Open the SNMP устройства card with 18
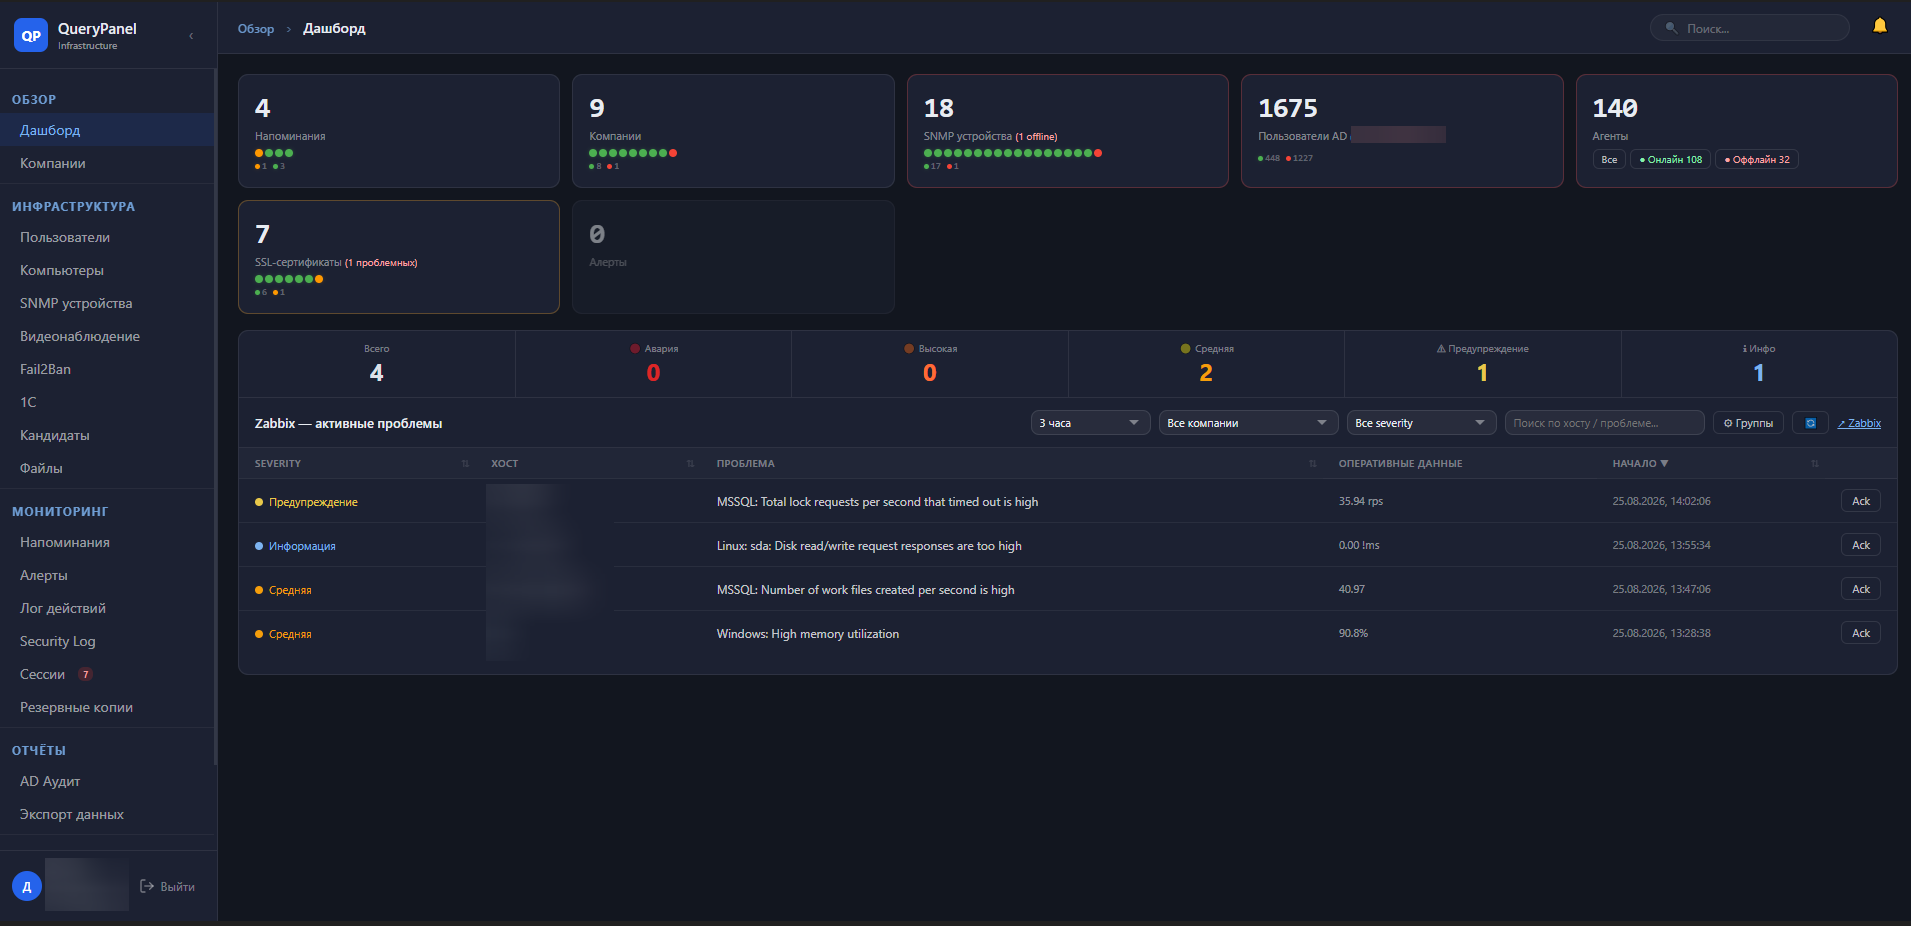This screenshot has width=1911, height=926. pos(1067,131)
